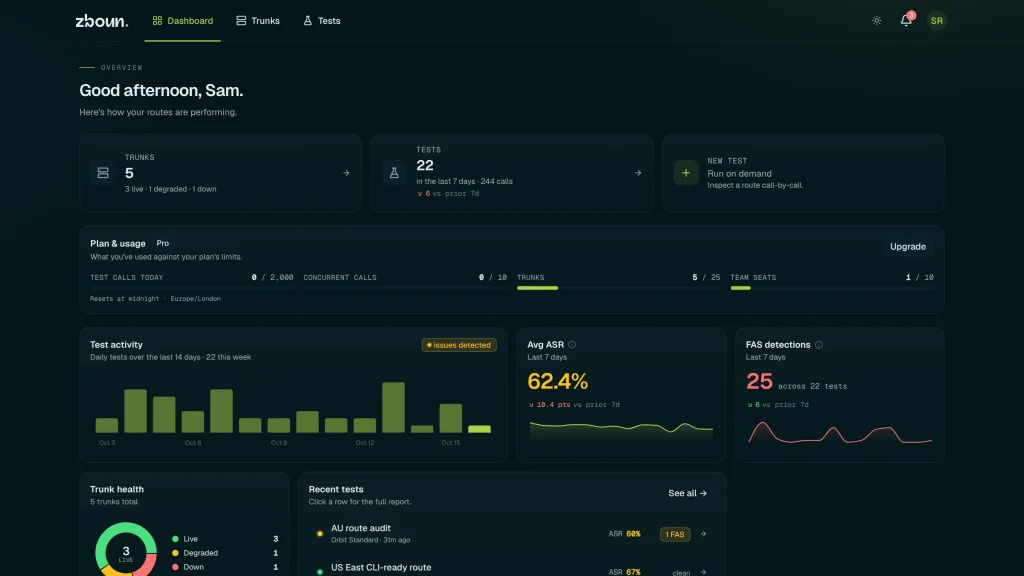1024x576 pixels.
Task: Click See all recent tests link
Action: [688, 494]
